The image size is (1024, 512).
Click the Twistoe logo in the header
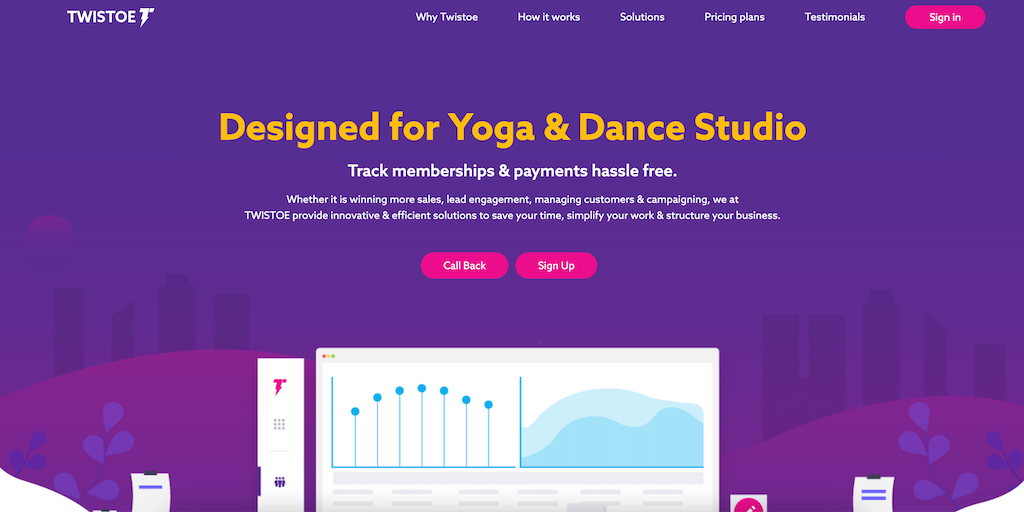(111, 17)
